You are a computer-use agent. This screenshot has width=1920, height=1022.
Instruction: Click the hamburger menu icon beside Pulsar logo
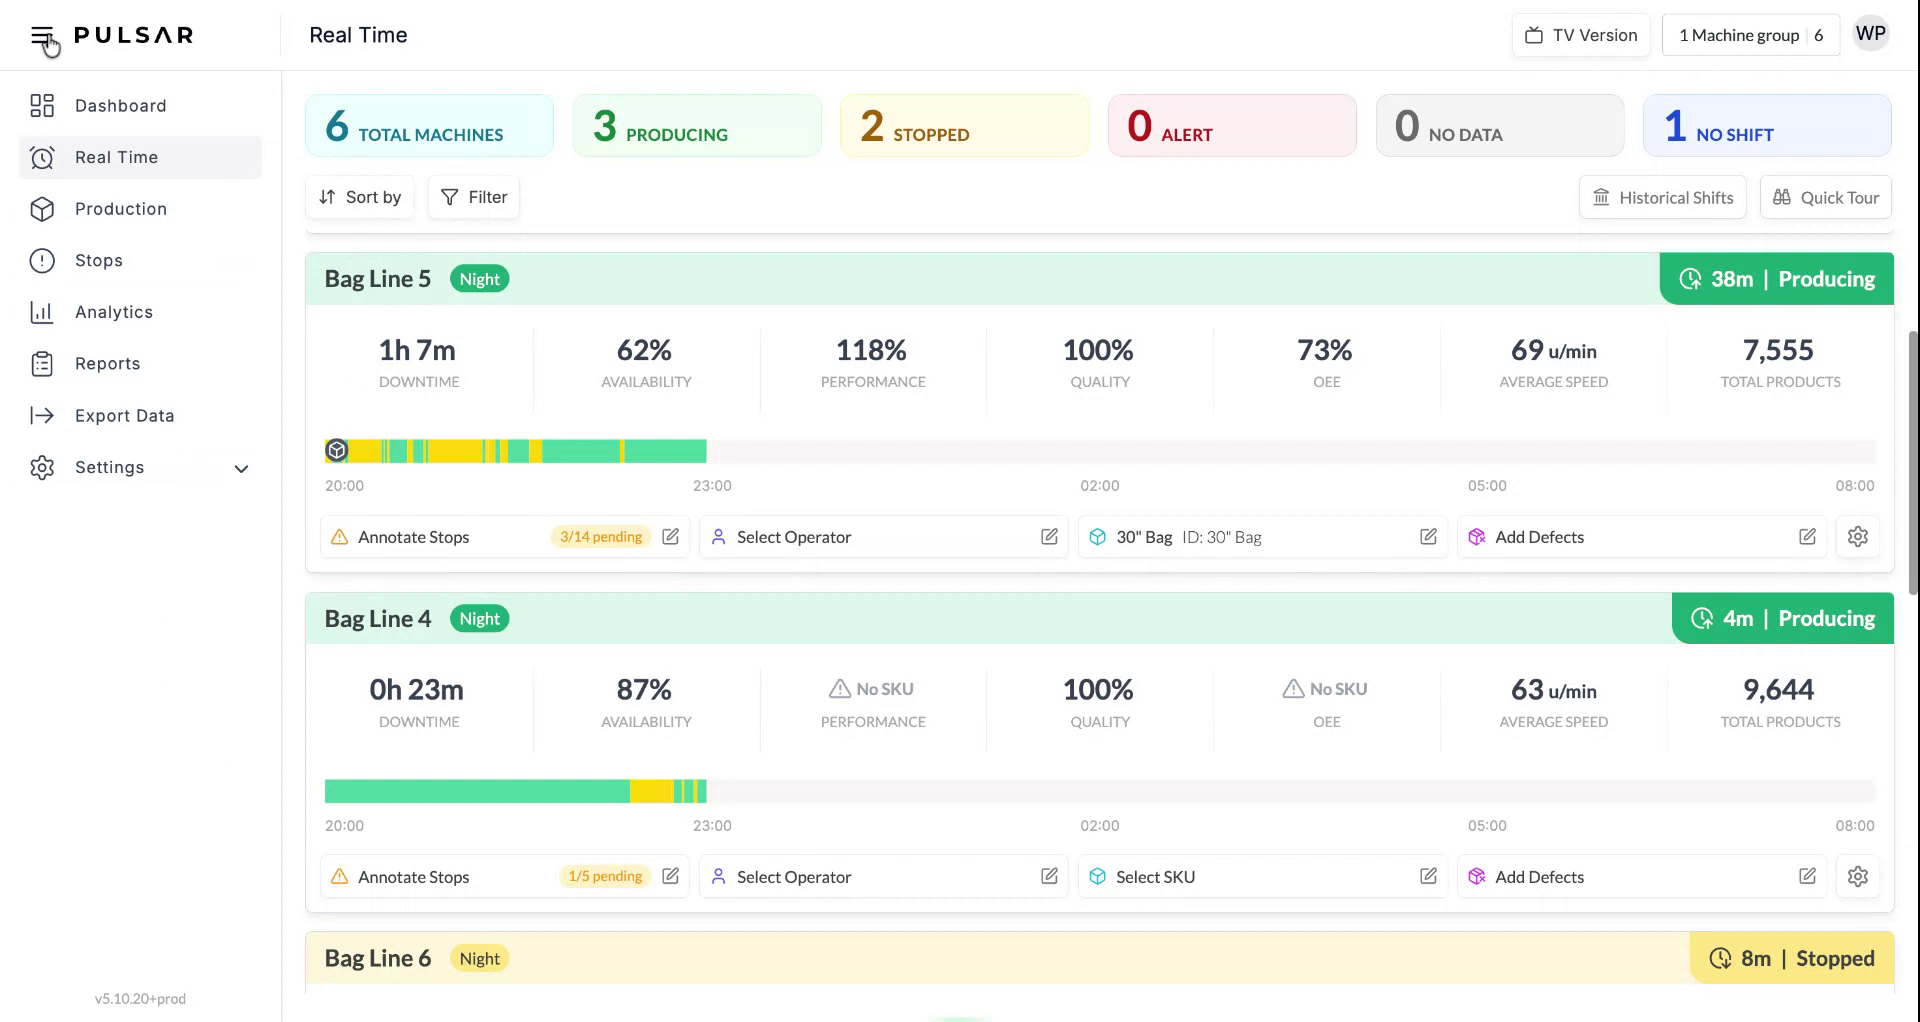point(41,37)
